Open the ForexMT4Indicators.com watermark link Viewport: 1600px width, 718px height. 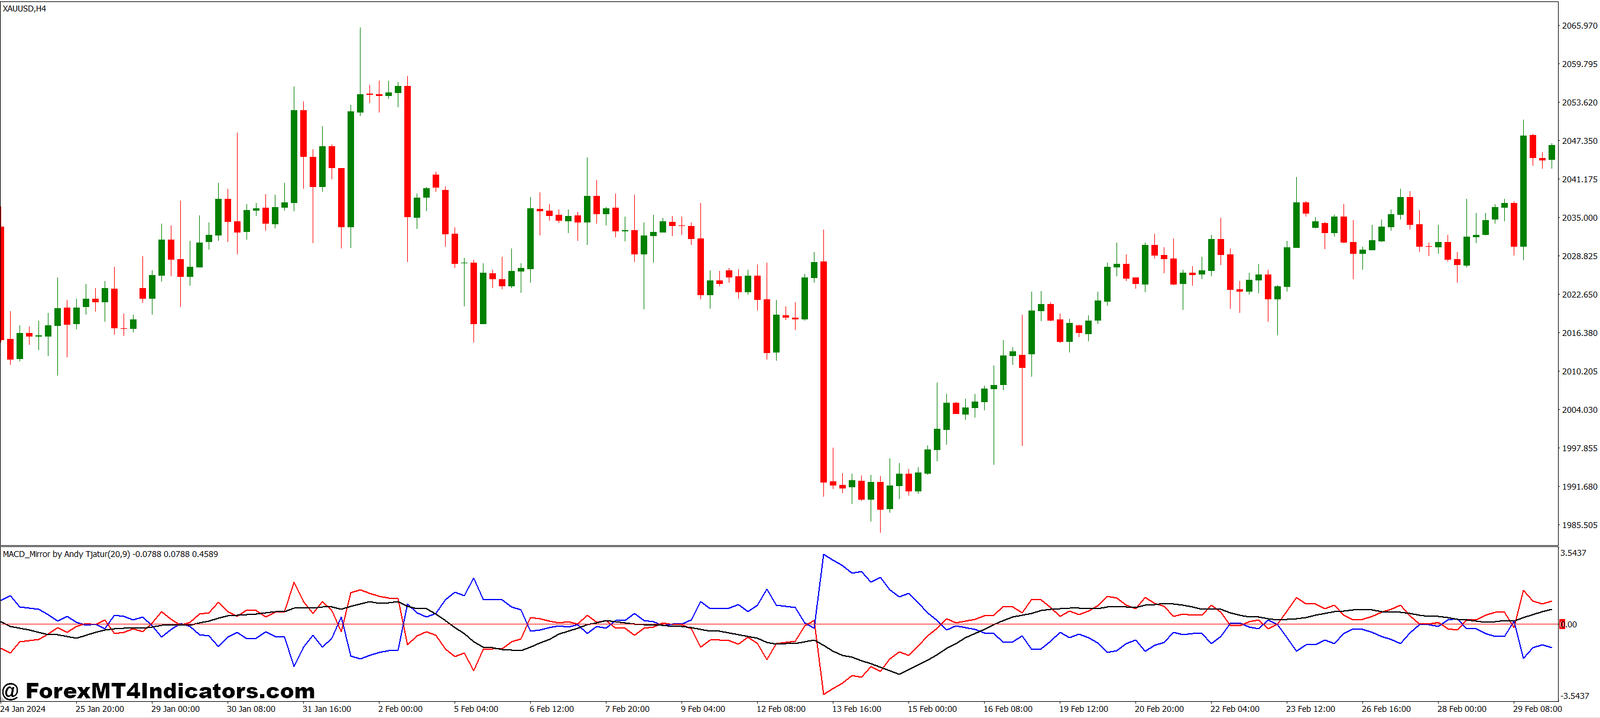pyautogui.click(x=158, y=691)
